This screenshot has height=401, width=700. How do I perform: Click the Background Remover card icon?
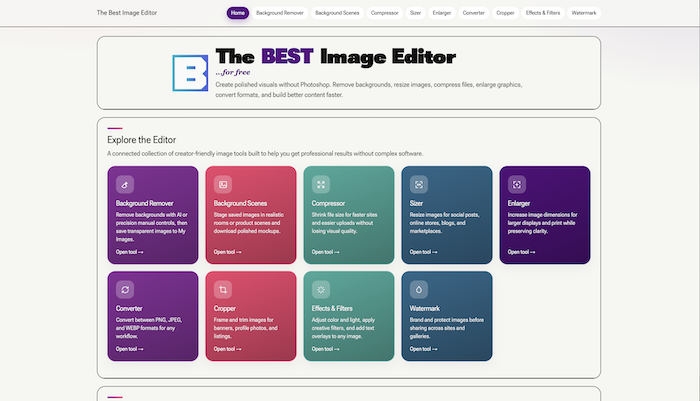coord(125,184)
